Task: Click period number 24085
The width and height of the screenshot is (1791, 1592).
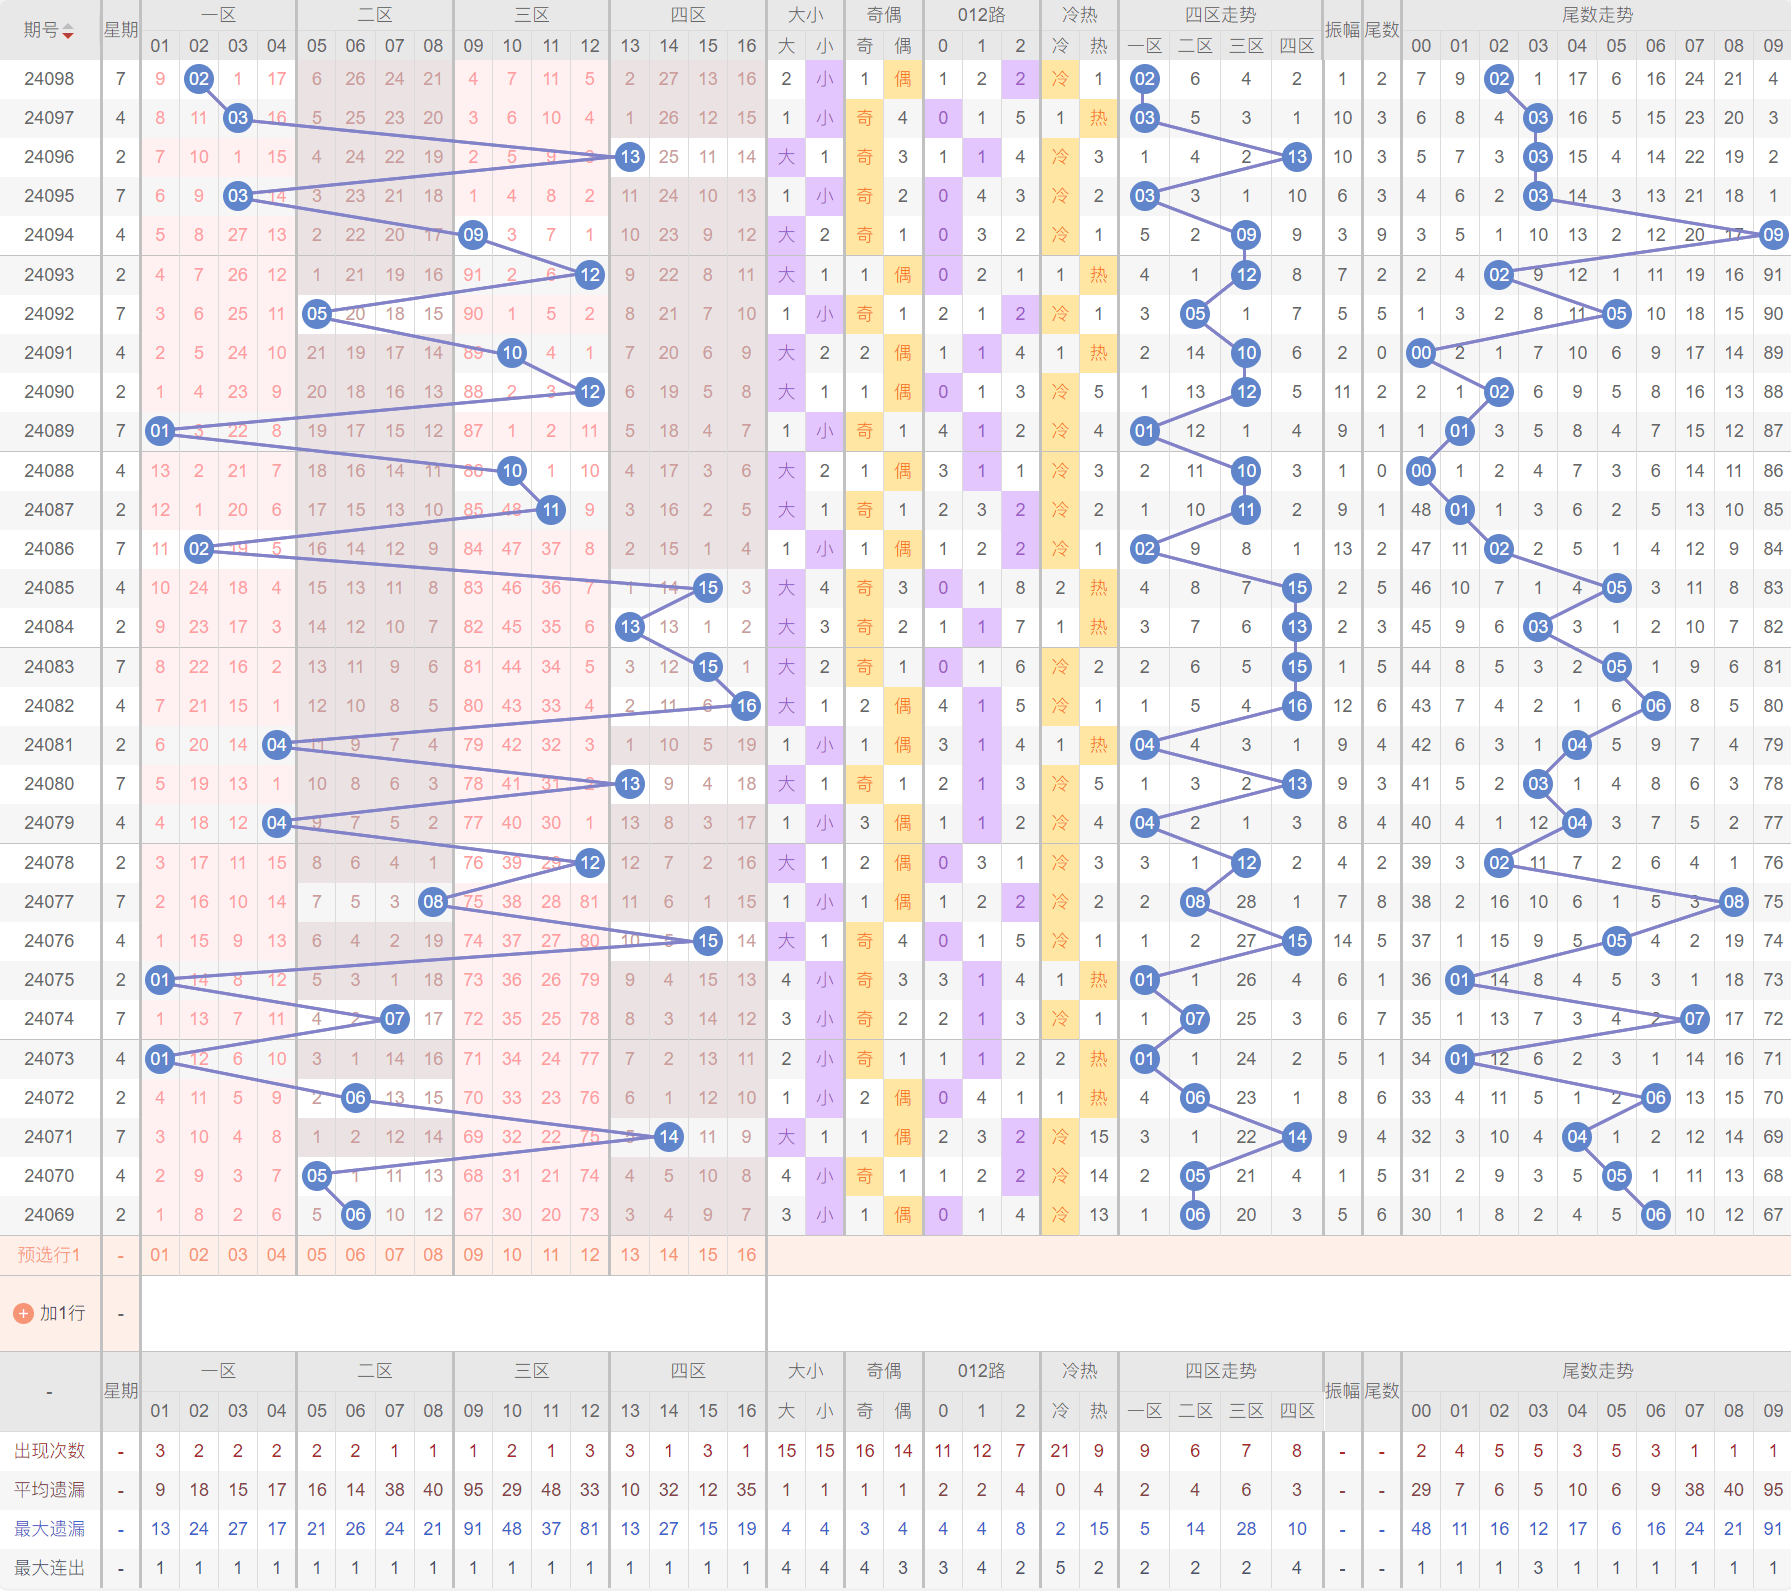Action: point(49,588)
